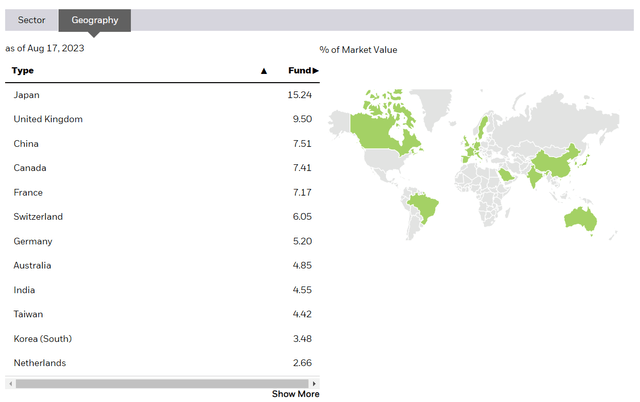Click the 7.17 fund value
The image size is (640, 402).
click(x=302, y=192)
